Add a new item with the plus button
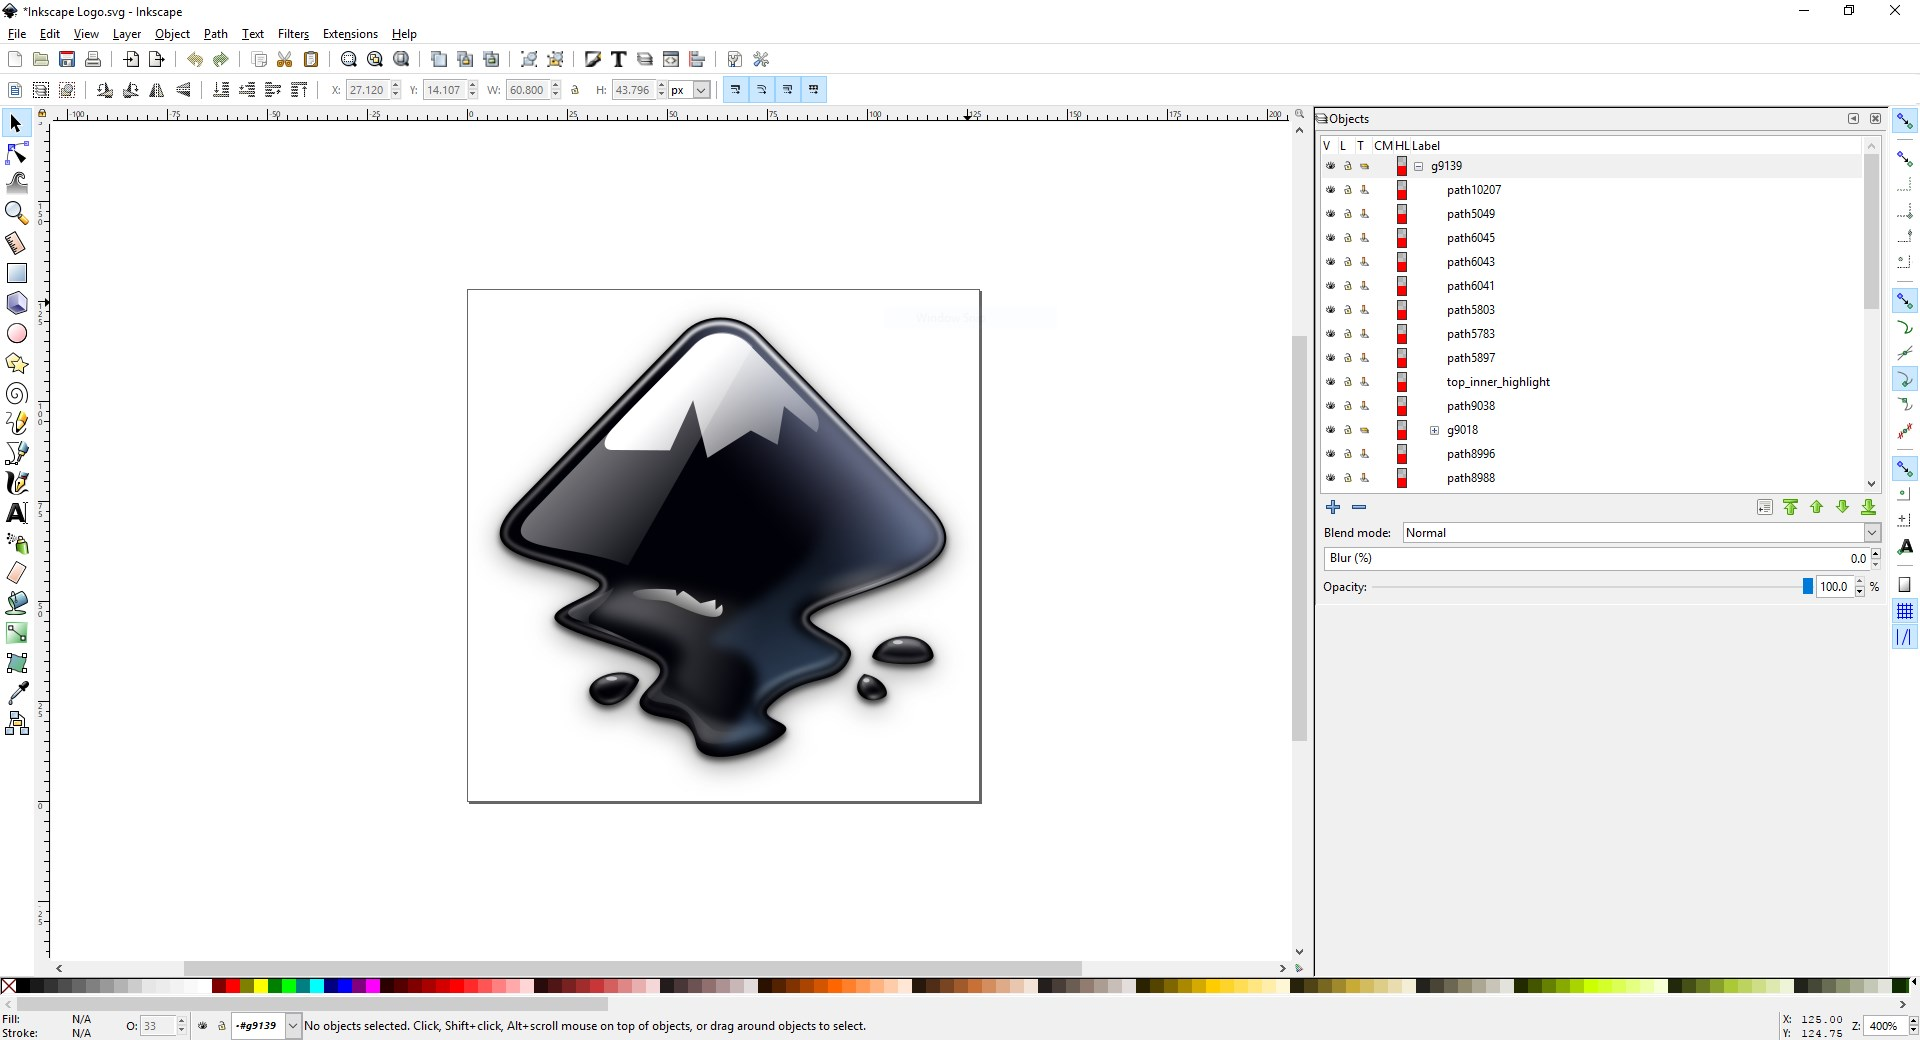The width and height of the screenshot is (1920, 1040). click(1333, 507)
